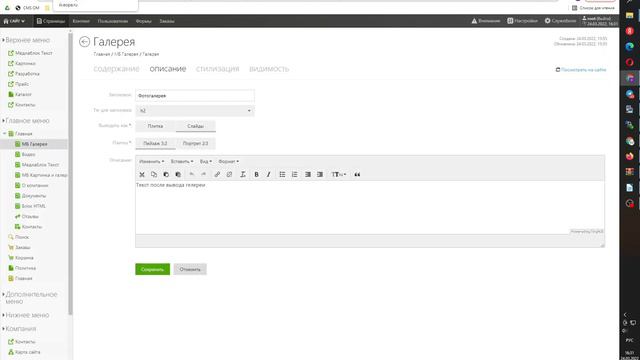Open the Страницы menu item
640x360 pixels.
pos(51,21)
